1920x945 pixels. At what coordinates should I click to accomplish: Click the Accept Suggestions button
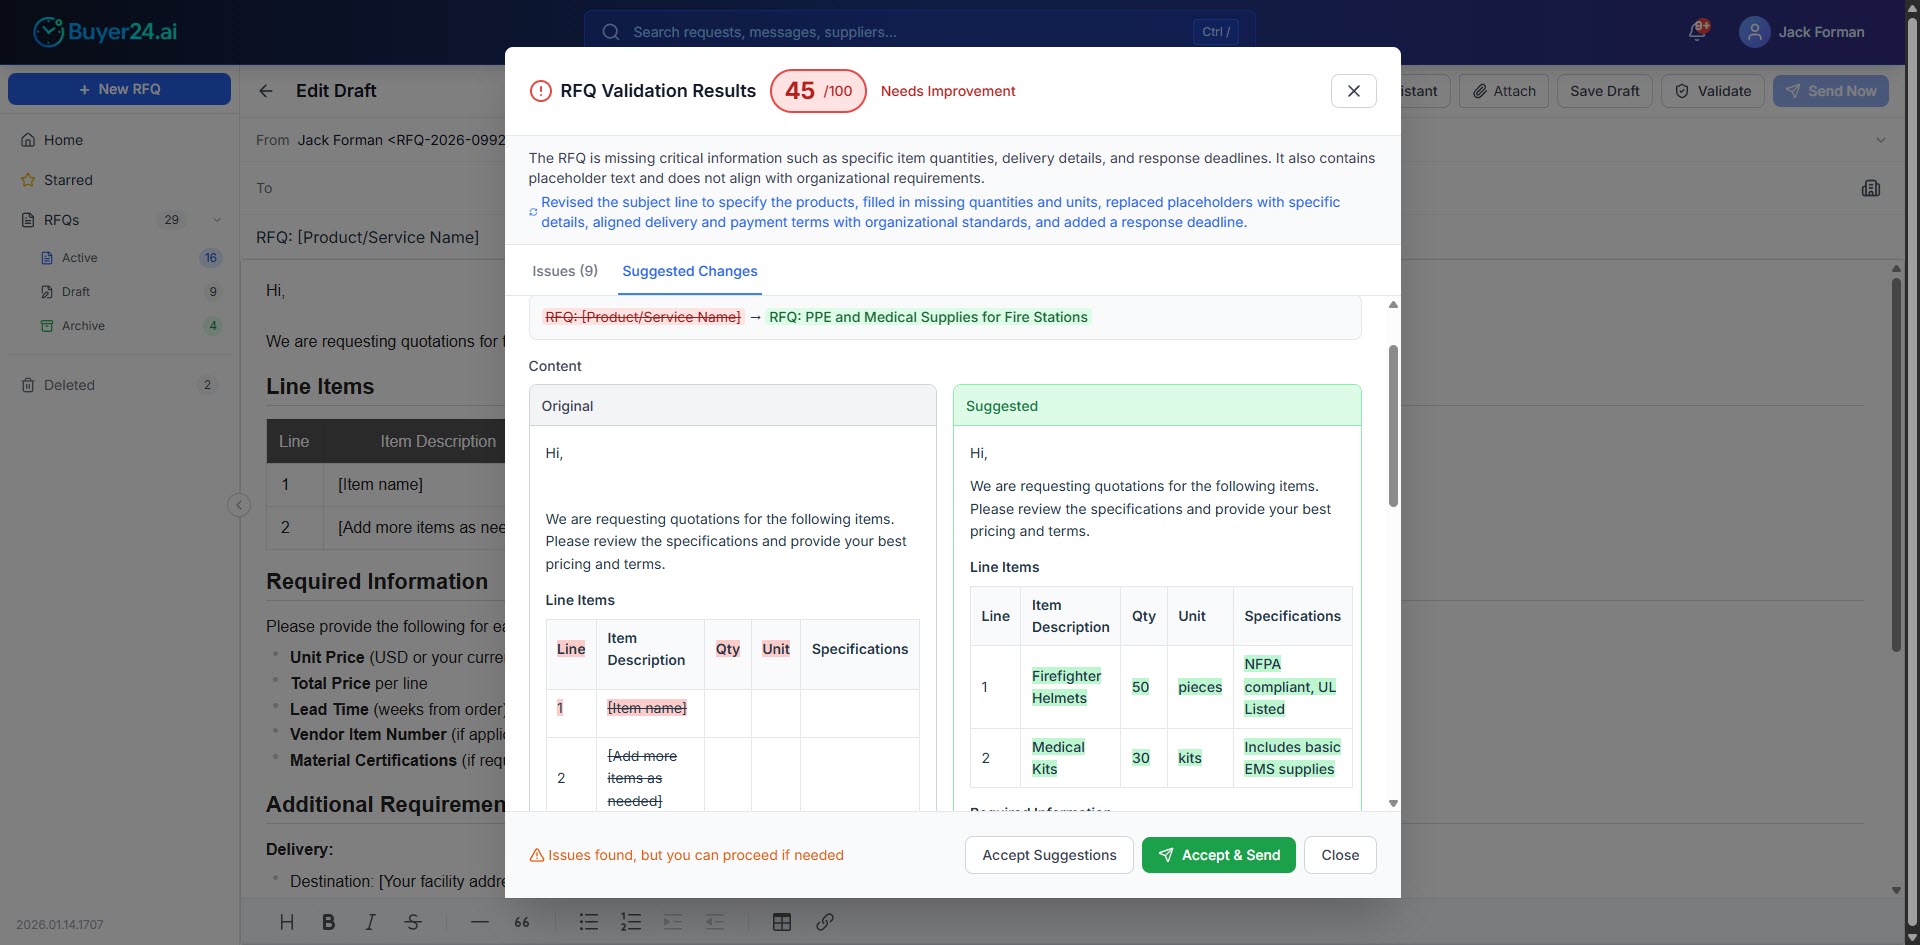1048,855
